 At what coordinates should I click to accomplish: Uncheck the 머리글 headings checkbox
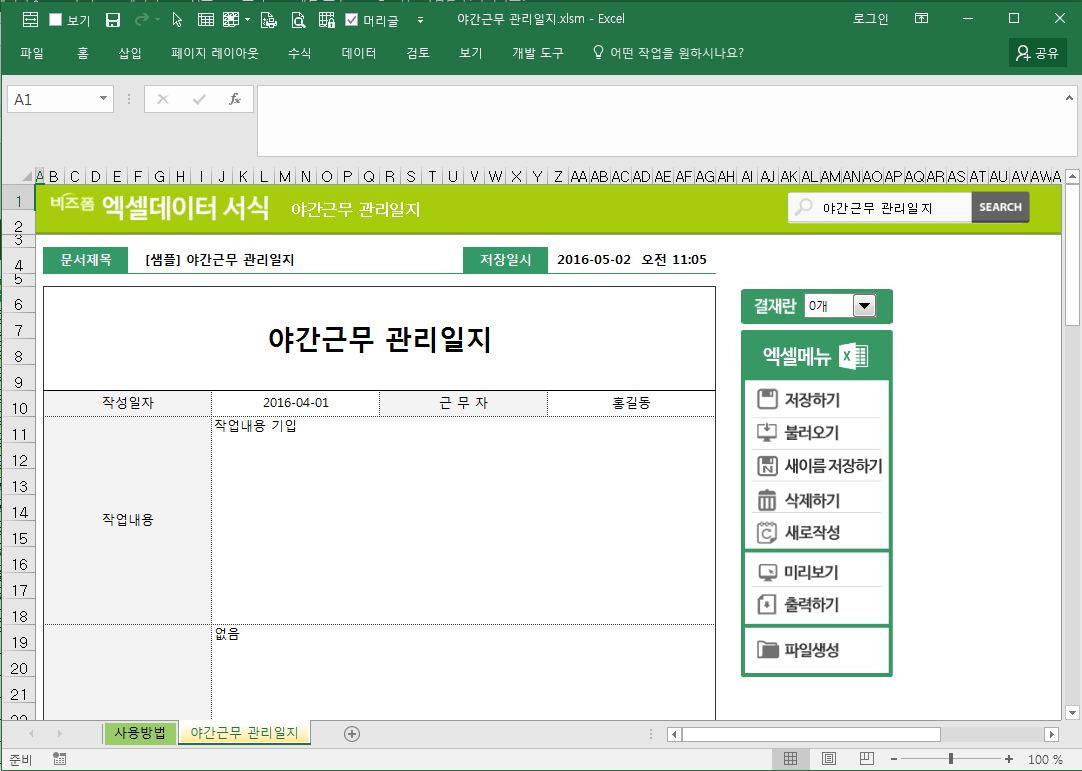tap(352, 20)
